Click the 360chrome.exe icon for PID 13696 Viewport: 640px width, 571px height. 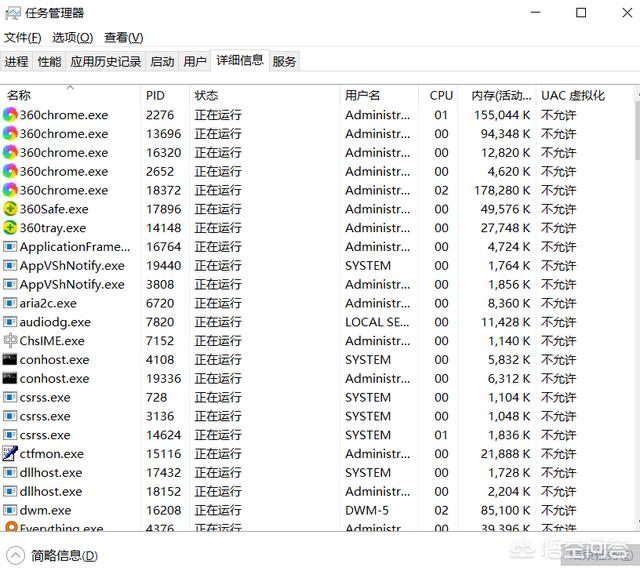point(10,133)
